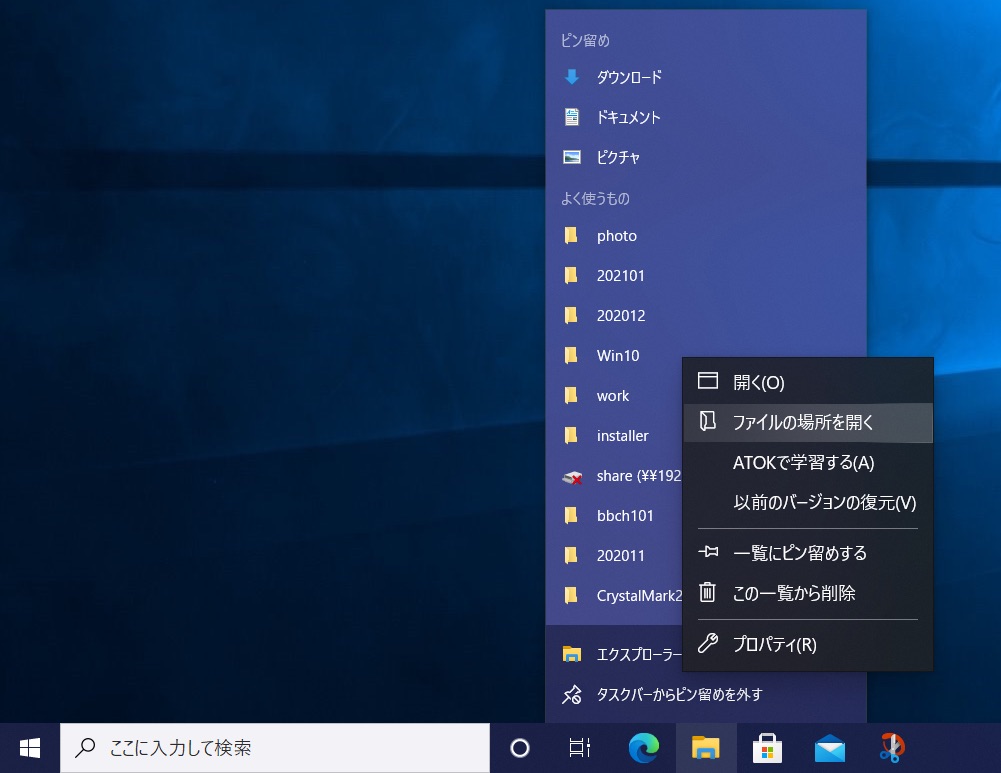Viewport: 1001px width, 773px height.
Task: Click the picture icon beside ピクチャ
Action: pyautogui.click(x=571, y=157)
